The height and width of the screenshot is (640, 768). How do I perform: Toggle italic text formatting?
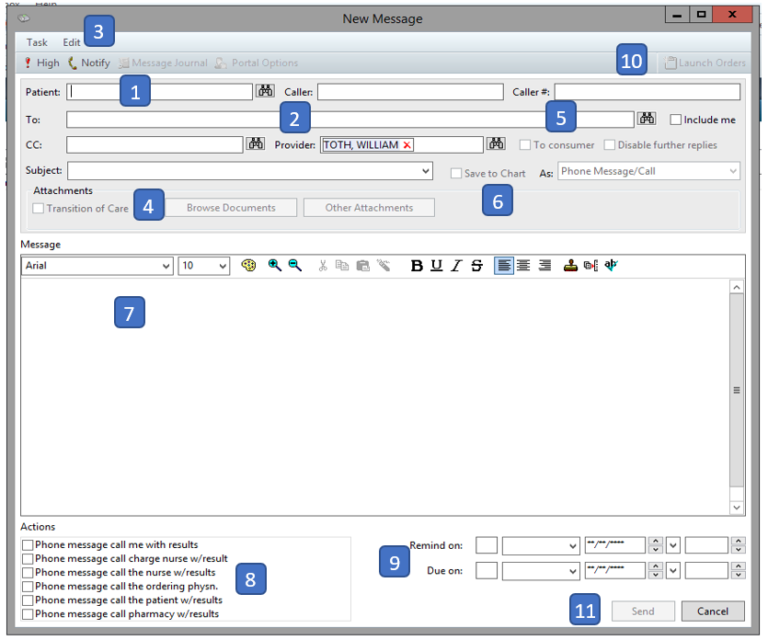[x=456, y=266]
